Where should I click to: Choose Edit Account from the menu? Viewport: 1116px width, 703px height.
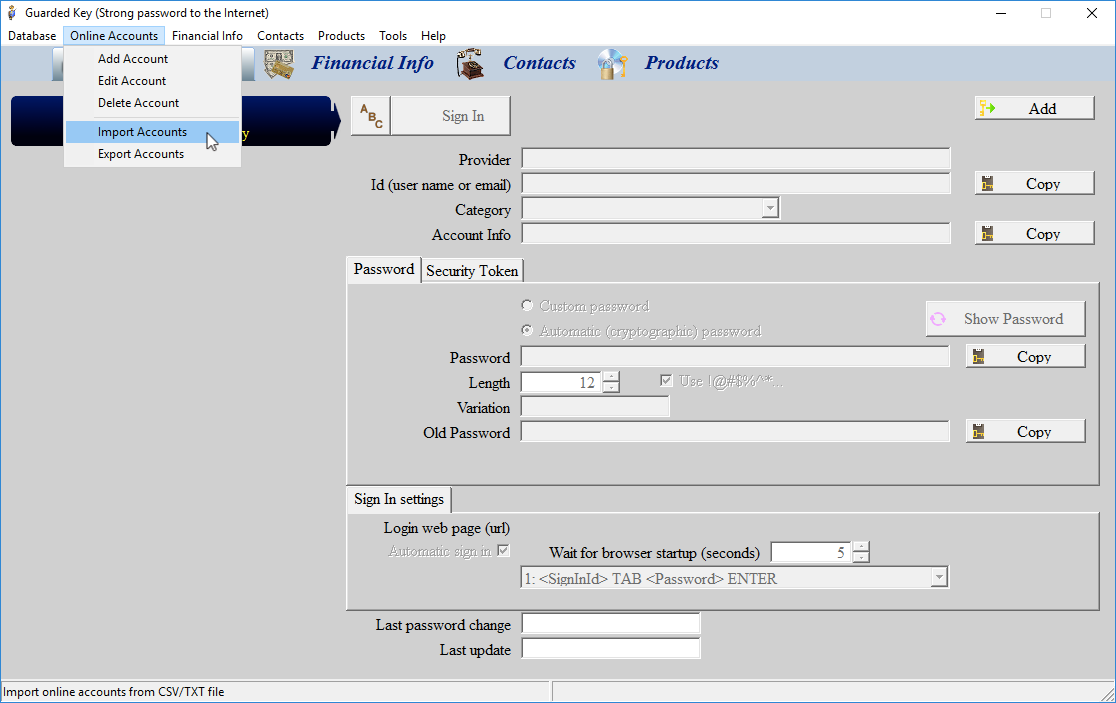[152, 81]
